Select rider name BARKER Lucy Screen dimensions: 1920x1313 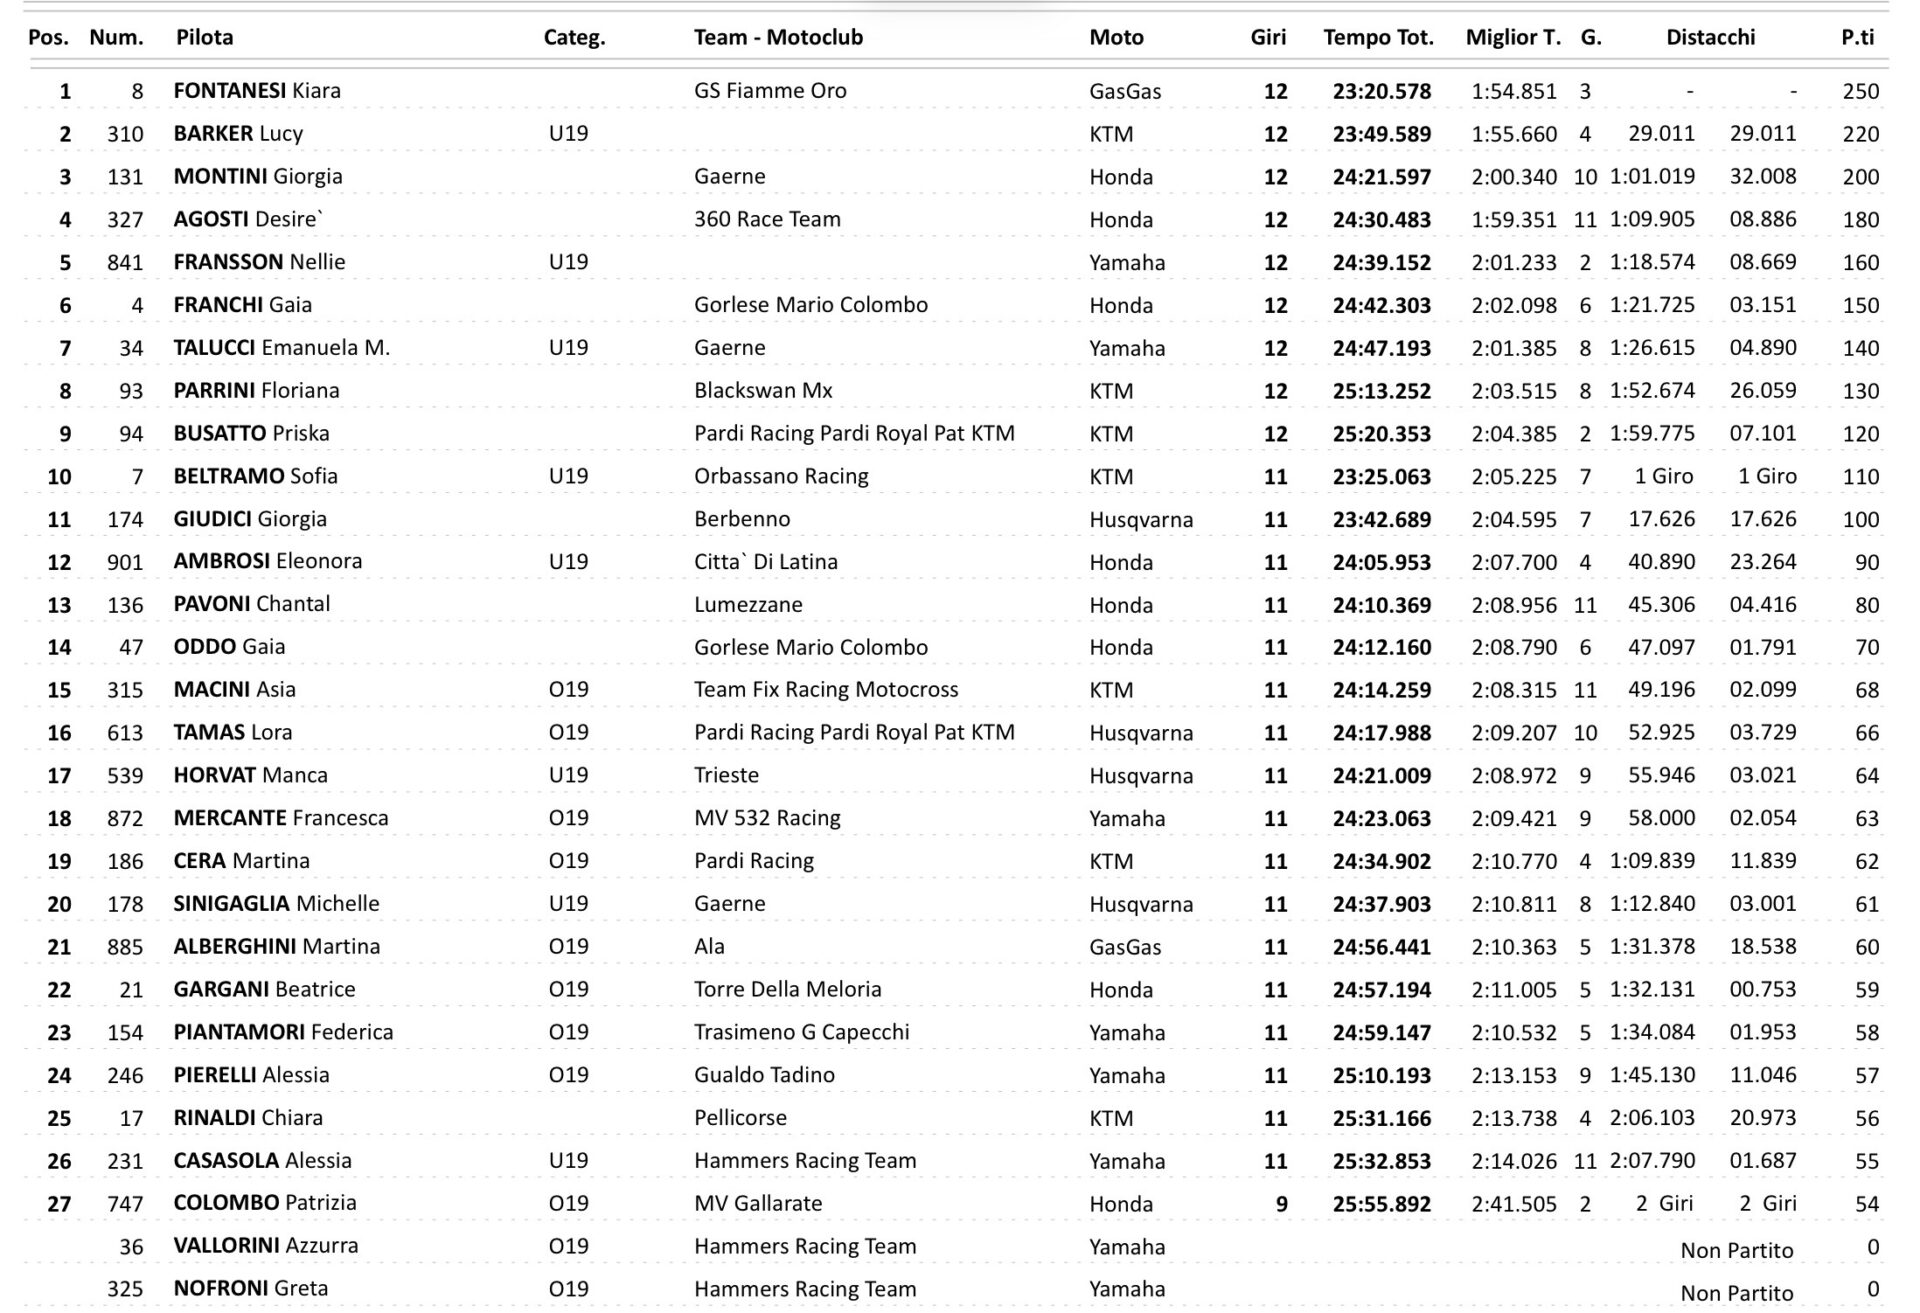tap(238, 134)
